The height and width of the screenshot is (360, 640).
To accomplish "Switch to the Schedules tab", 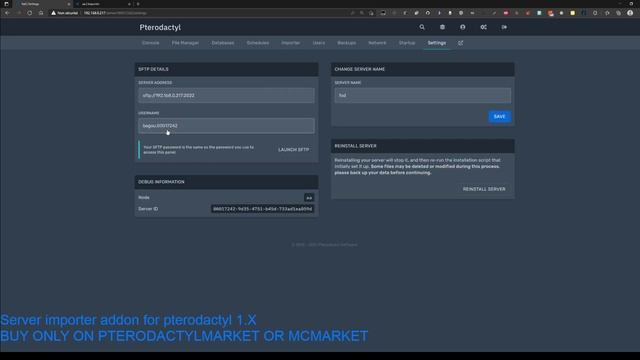I will [x=258, y=43].
